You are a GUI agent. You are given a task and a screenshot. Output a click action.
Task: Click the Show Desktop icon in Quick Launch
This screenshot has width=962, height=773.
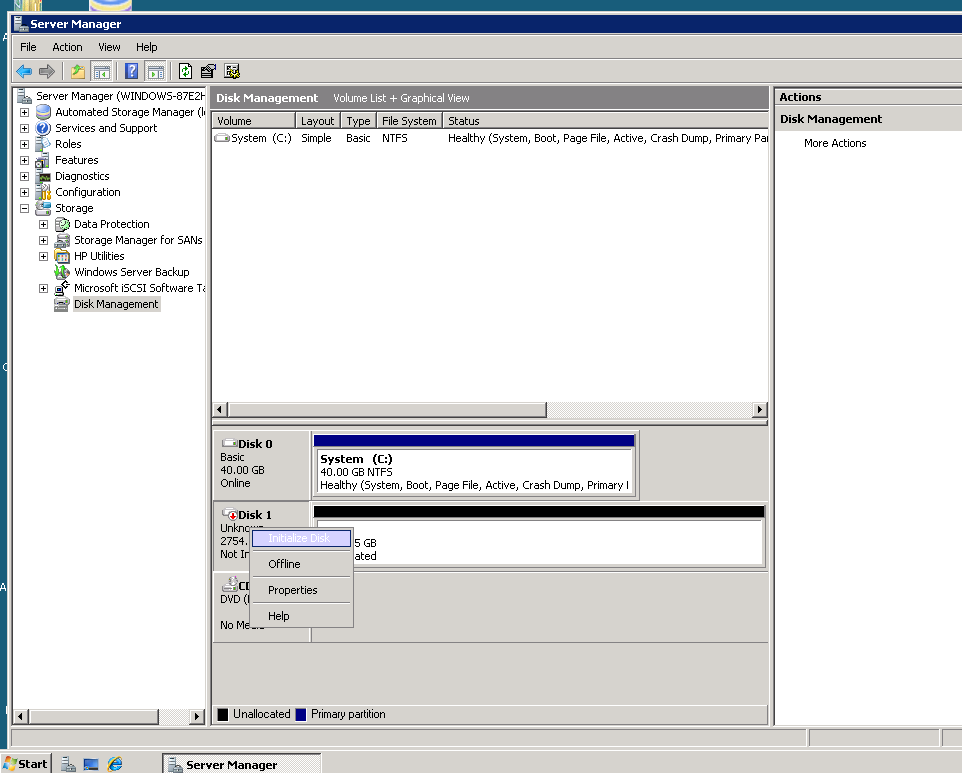pos(91,764)
